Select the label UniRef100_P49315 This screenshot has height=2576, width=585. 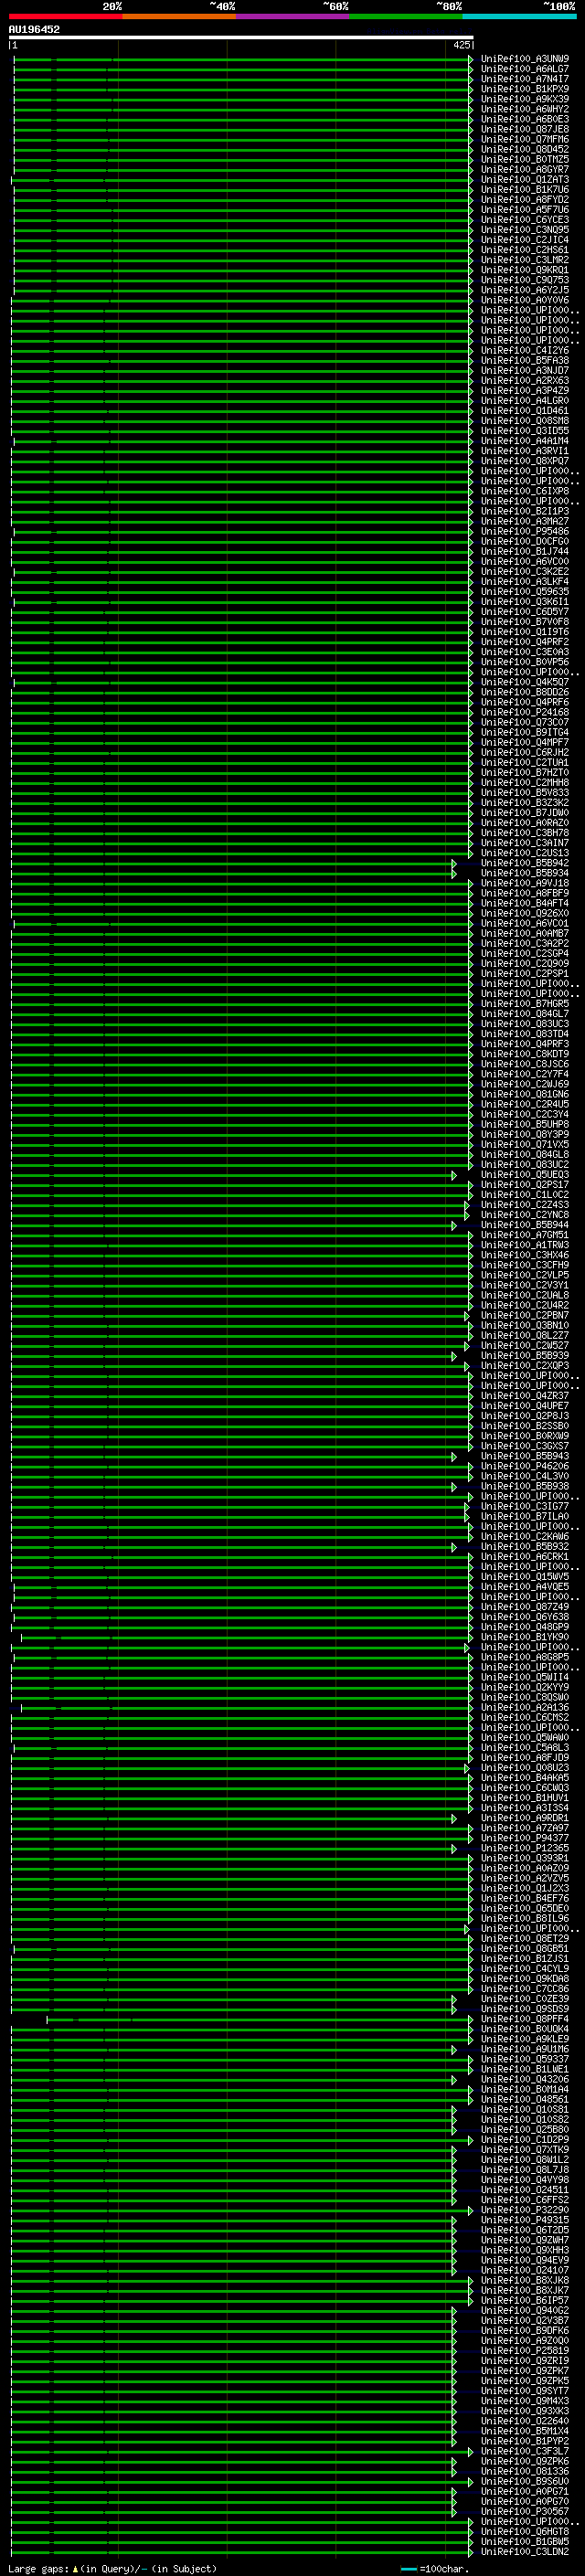(525, 2220)
